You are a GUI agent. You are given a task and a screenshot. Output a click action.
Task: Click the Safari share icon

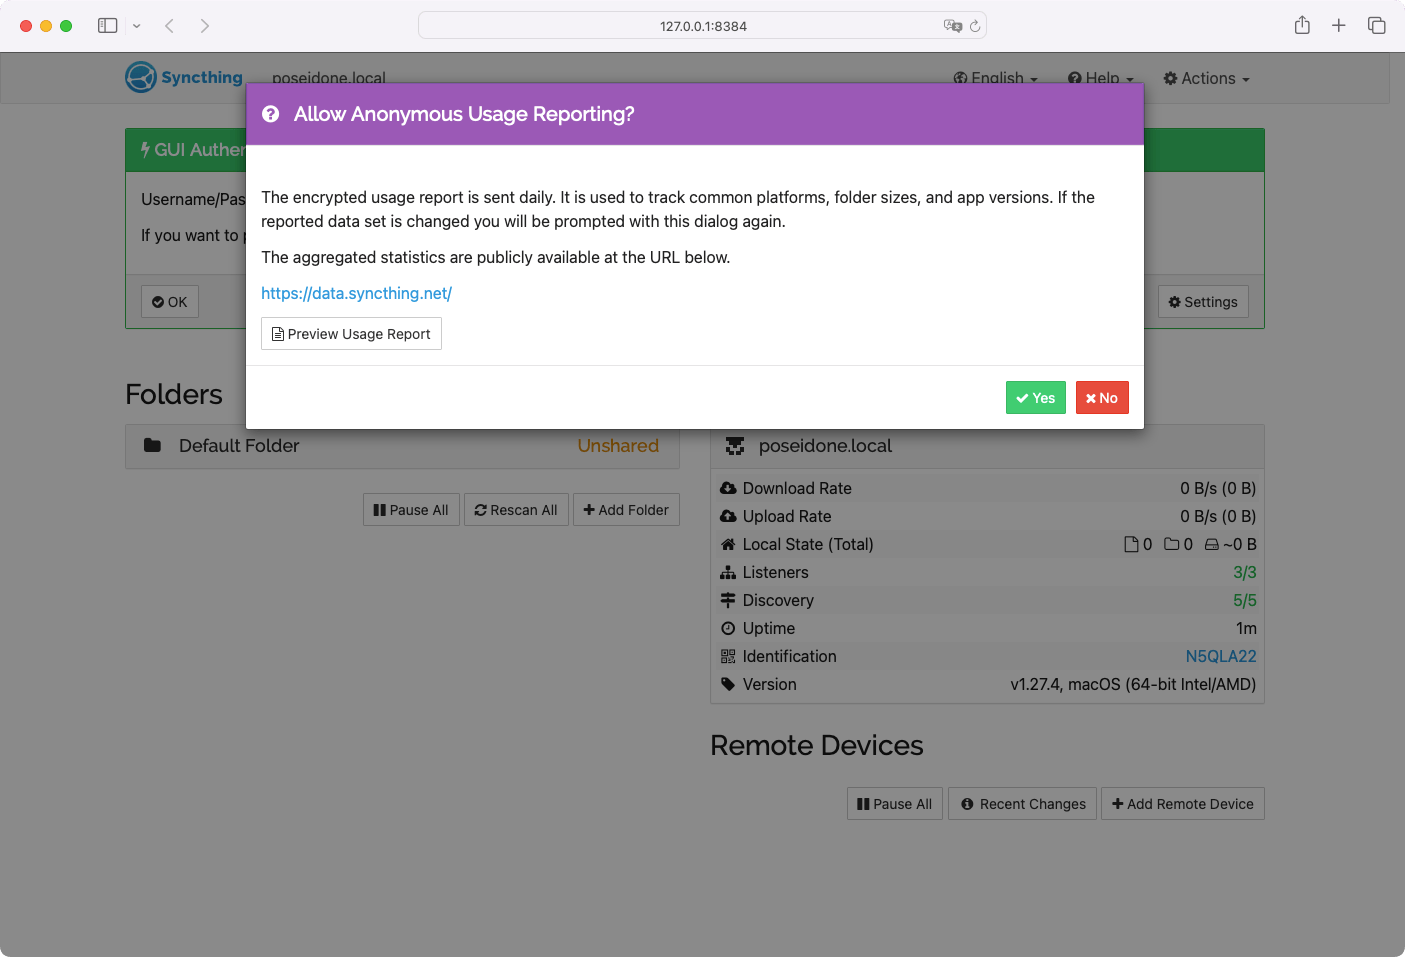(1302, 26)
